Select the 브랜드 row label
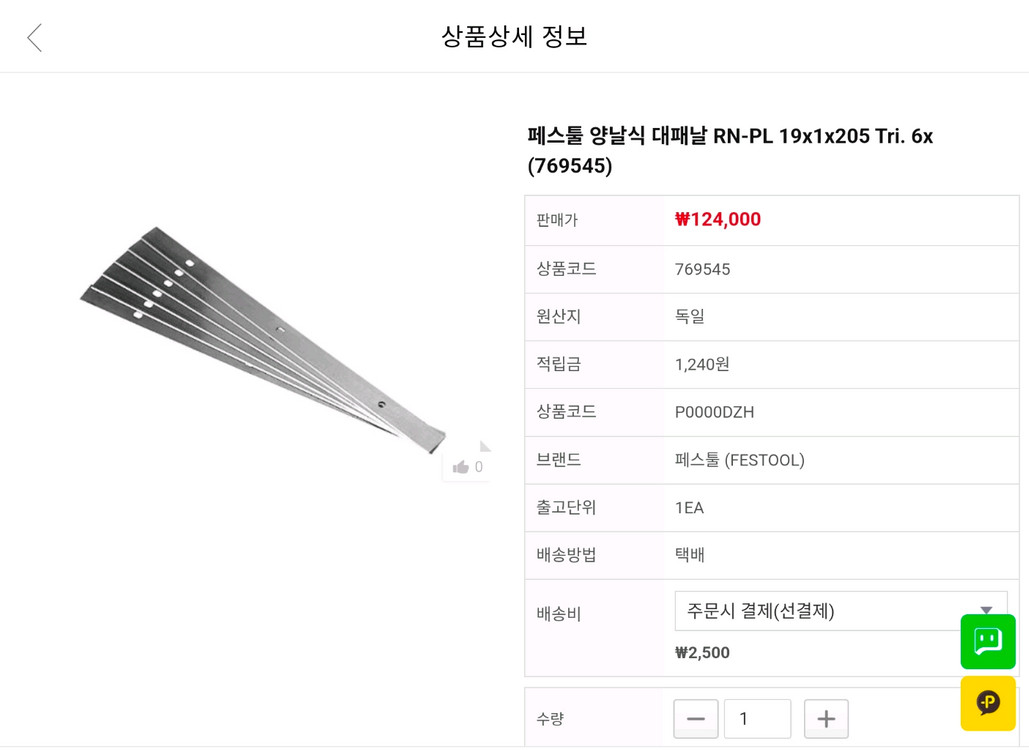 tap(556, 460)
